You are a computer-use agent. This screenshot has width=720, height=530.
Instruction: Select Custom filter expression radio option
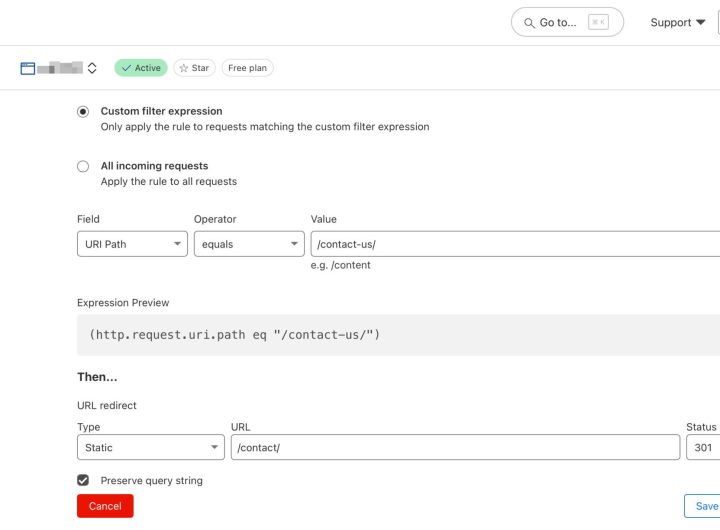[83, 111]
